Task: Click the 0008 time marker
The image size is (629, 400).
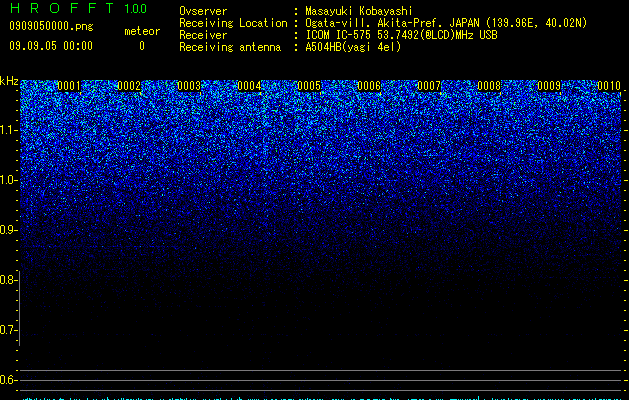Action: click(x=489, y=86)
